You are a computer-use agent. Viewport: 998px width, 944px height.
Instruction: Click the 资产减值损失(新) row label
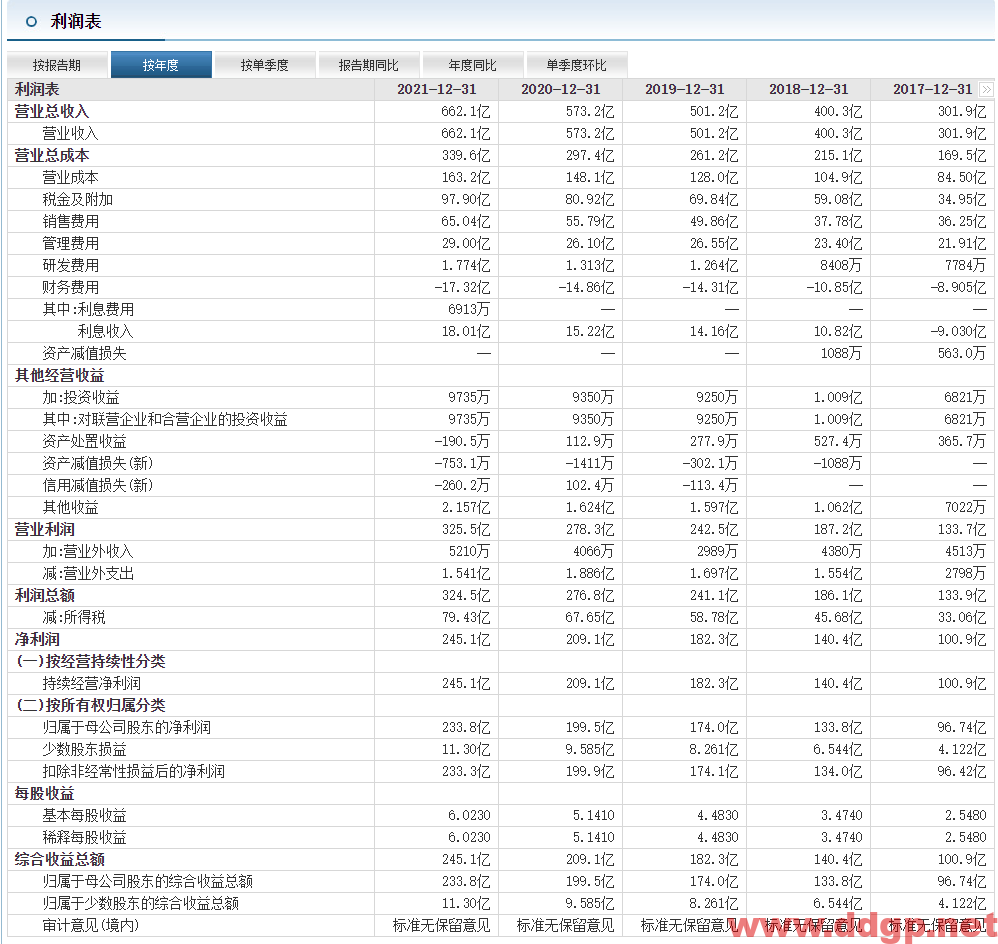(x=97, y=463)
